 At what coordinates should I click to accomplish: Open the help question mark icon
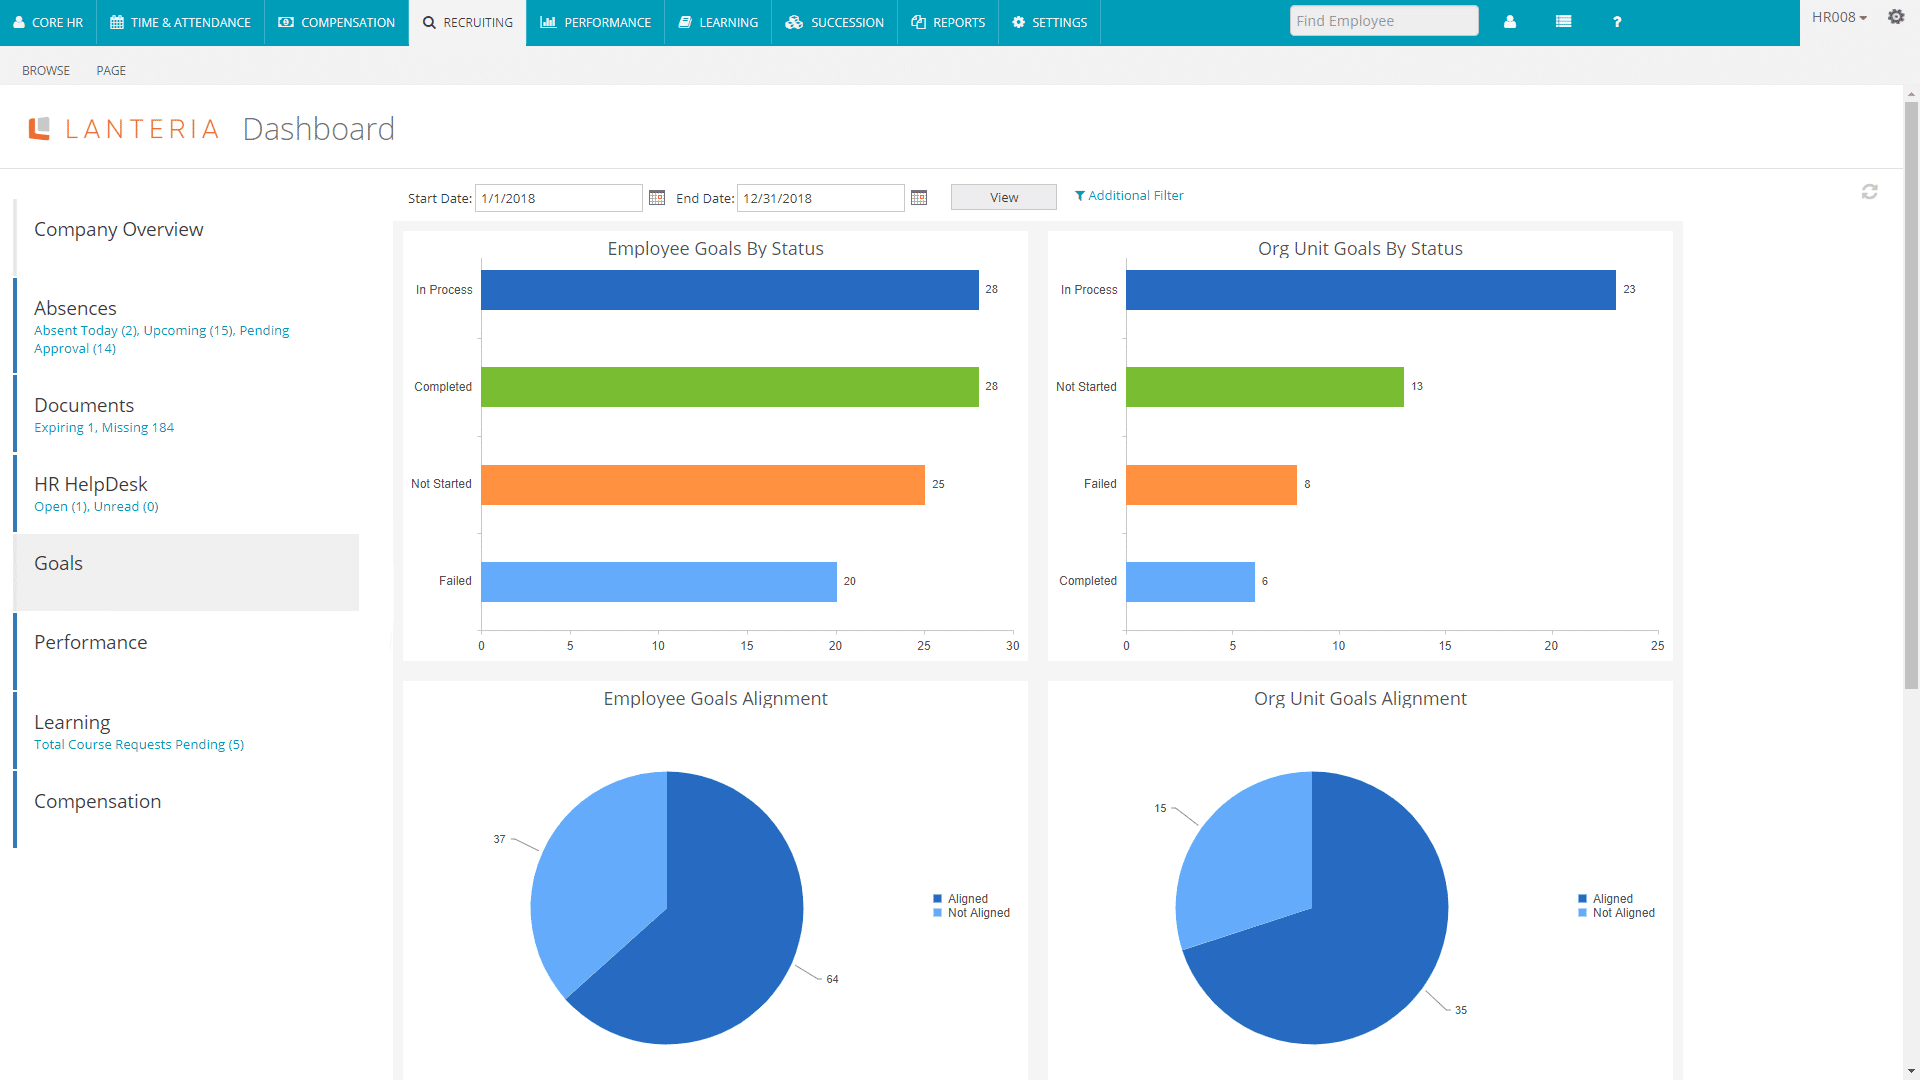coord(1617,21)
